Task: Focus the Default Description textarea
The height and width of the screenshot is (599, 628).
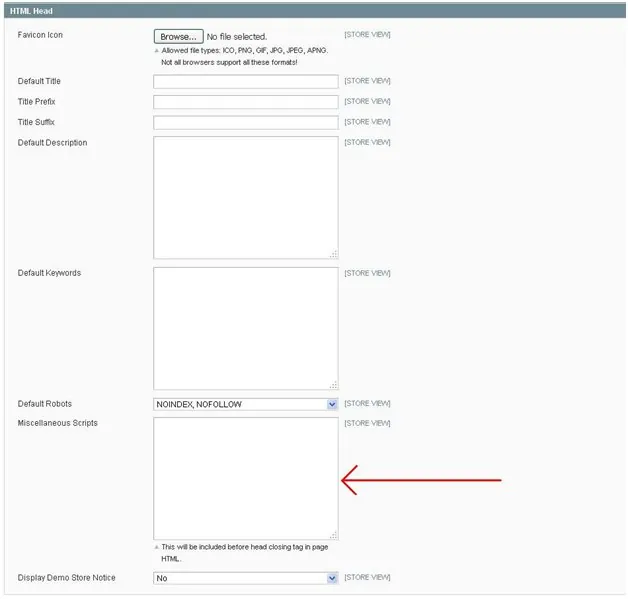Action: click(246, 198)
